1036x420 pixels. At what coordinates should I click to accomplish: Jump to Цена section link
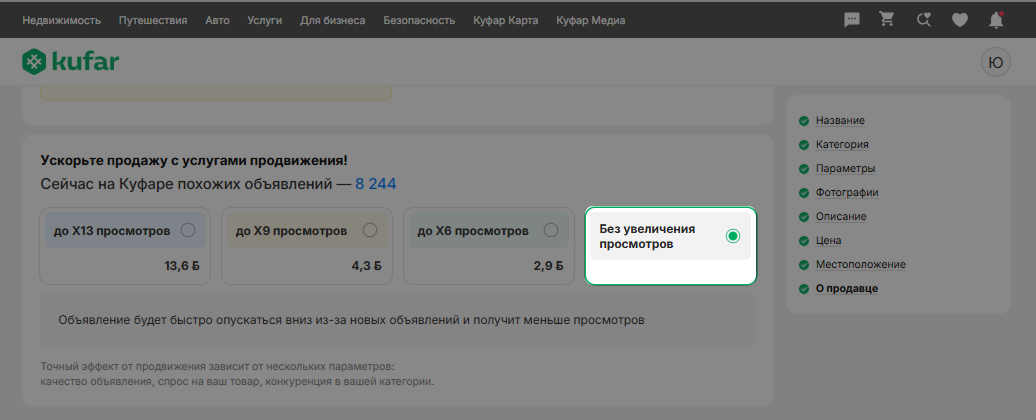[x=829, y=240]
